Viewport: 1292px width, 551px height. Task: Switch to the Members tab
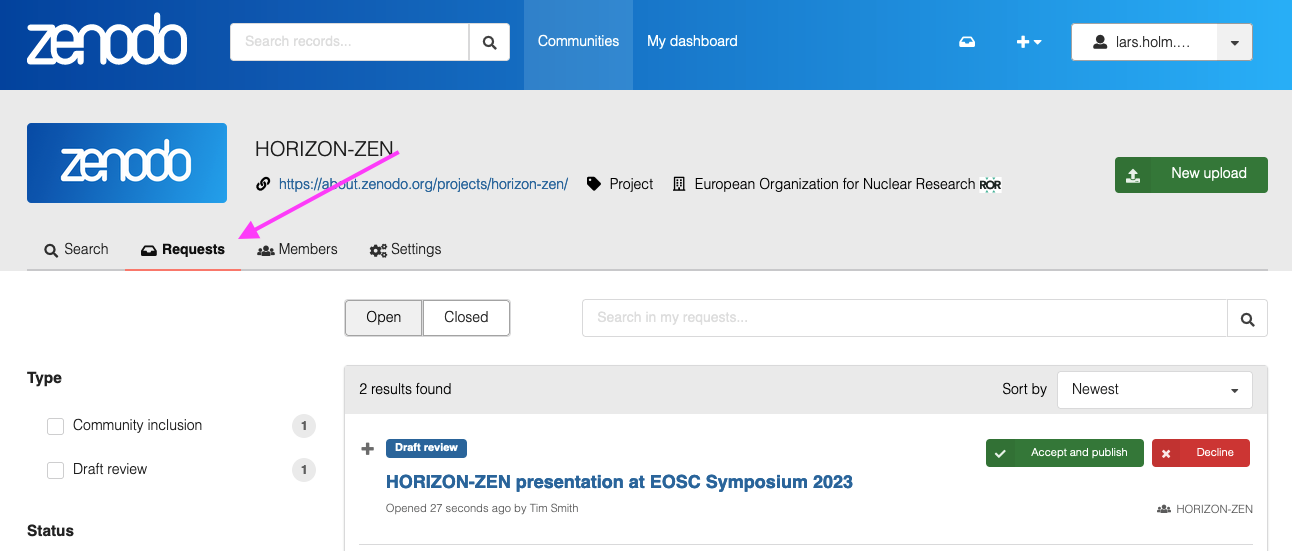[x=297, y=249]
